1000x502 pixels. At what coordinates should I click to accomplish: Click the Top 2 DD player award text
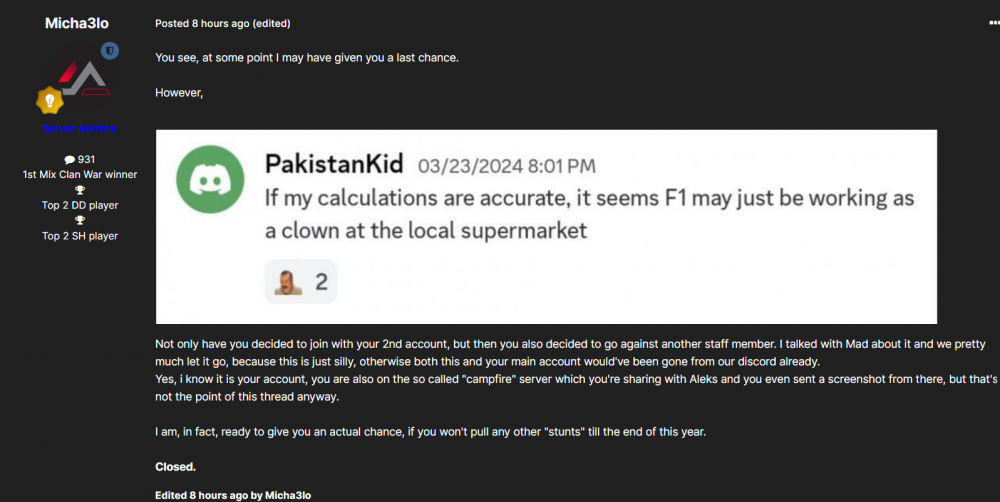pos(80,206)
